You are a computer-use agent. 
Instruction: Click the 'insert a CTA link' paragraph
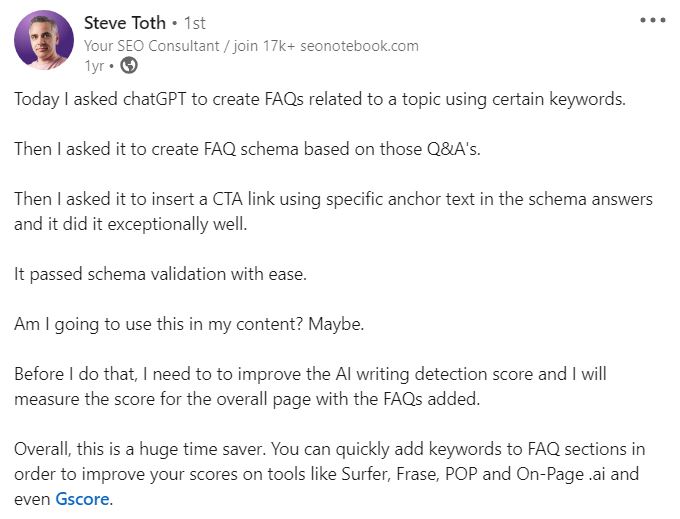point(333,212)
